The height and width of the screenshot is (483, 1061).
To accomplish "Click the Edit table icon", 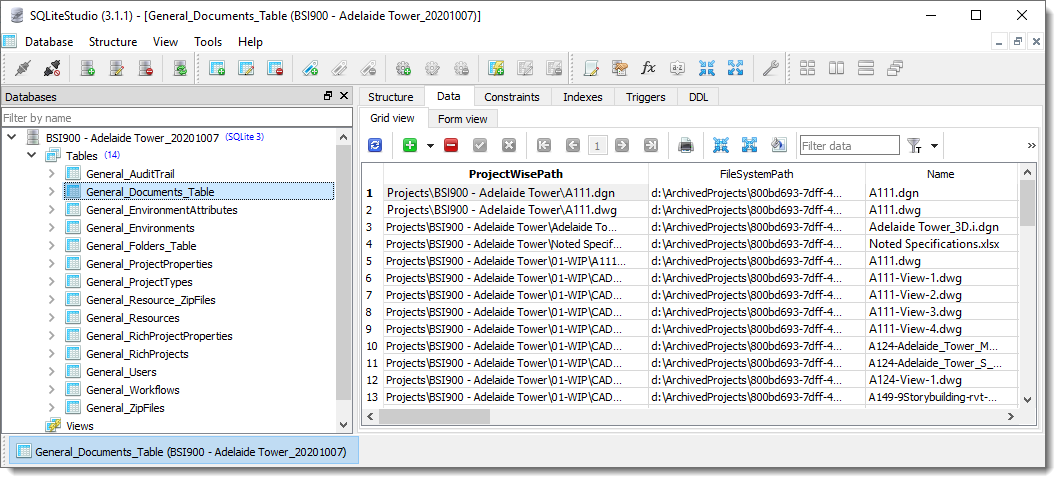I will click(246, 68).
